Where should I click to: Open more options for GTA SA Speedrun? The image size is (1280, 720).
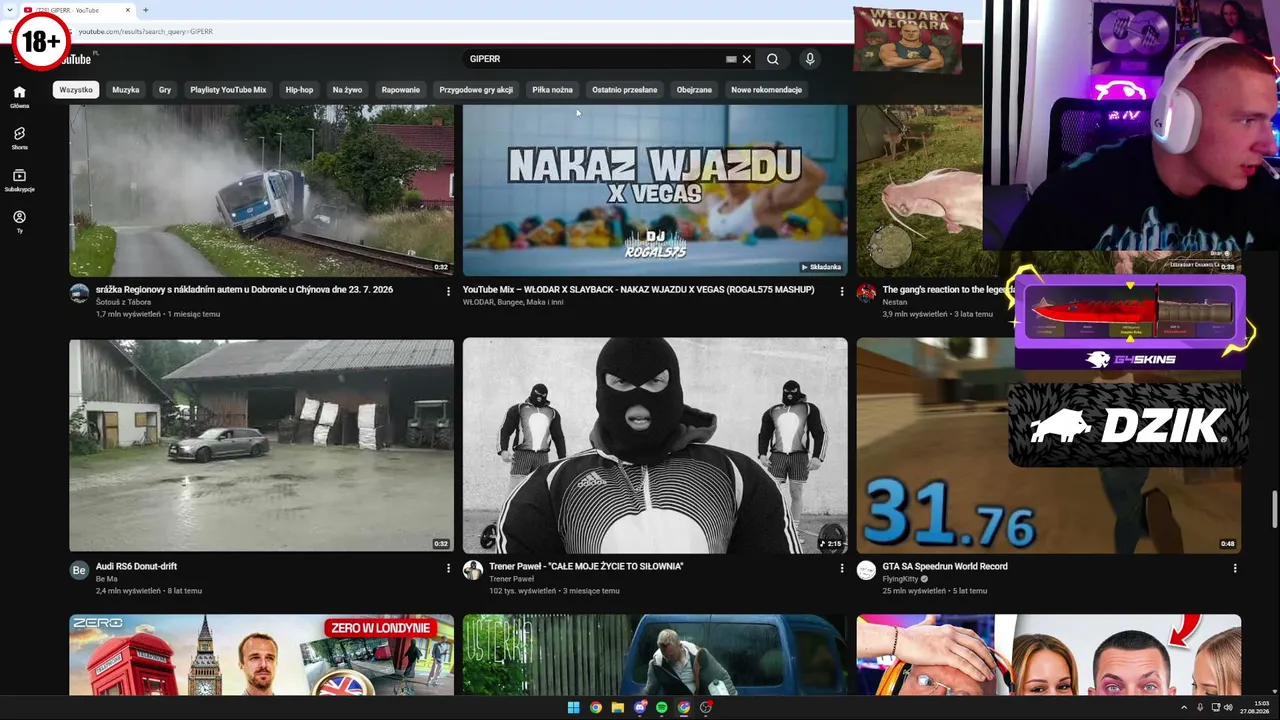[1235, 568]
